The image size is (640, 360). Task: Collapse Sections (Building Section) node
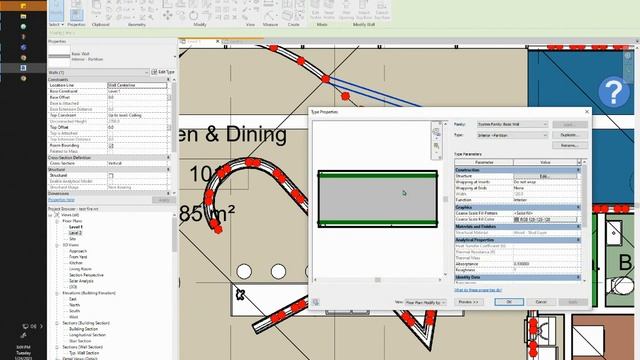57,323
